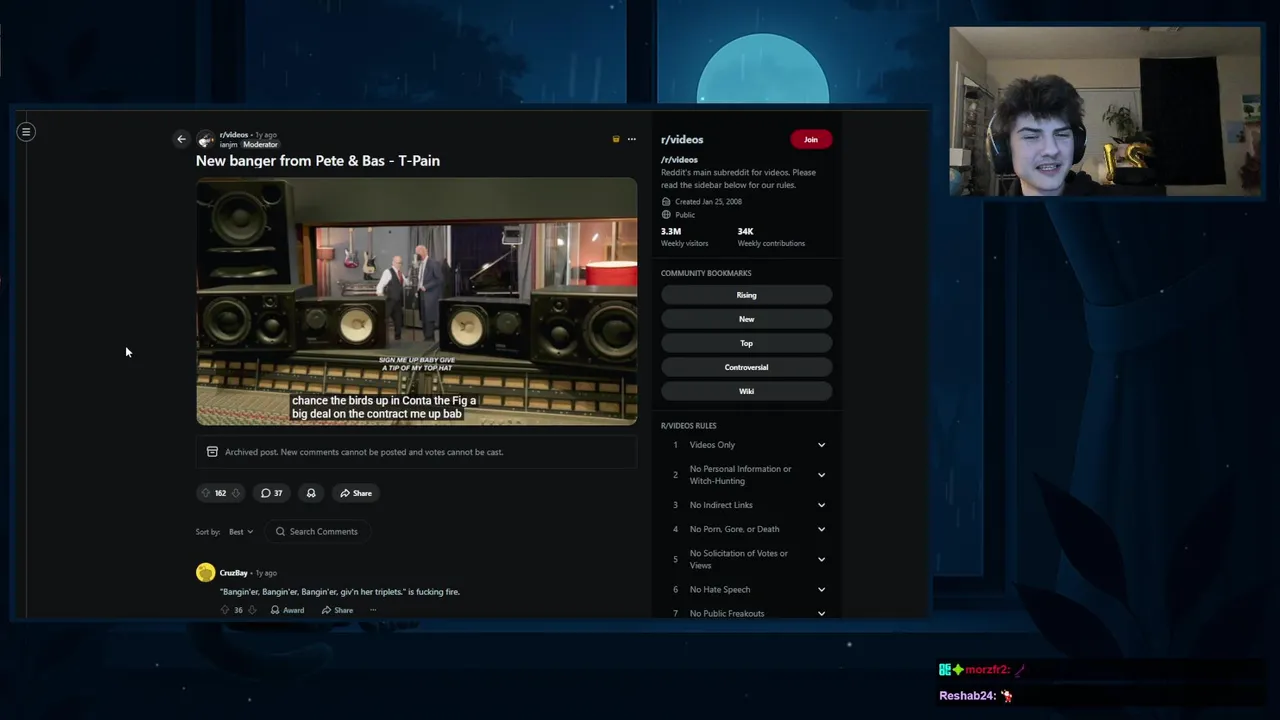Share CruzBay's comment

pos(337,610)
